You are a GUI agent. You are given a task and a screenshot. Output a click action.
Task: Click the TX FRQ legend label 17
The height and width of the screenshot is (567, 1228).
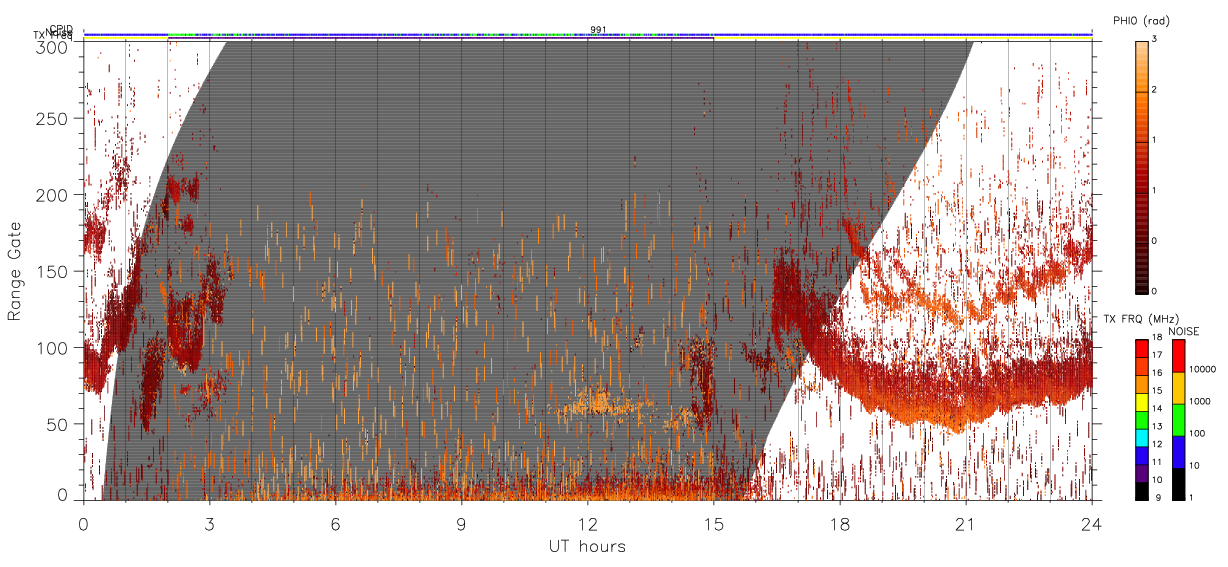(x=1157, y=355)
